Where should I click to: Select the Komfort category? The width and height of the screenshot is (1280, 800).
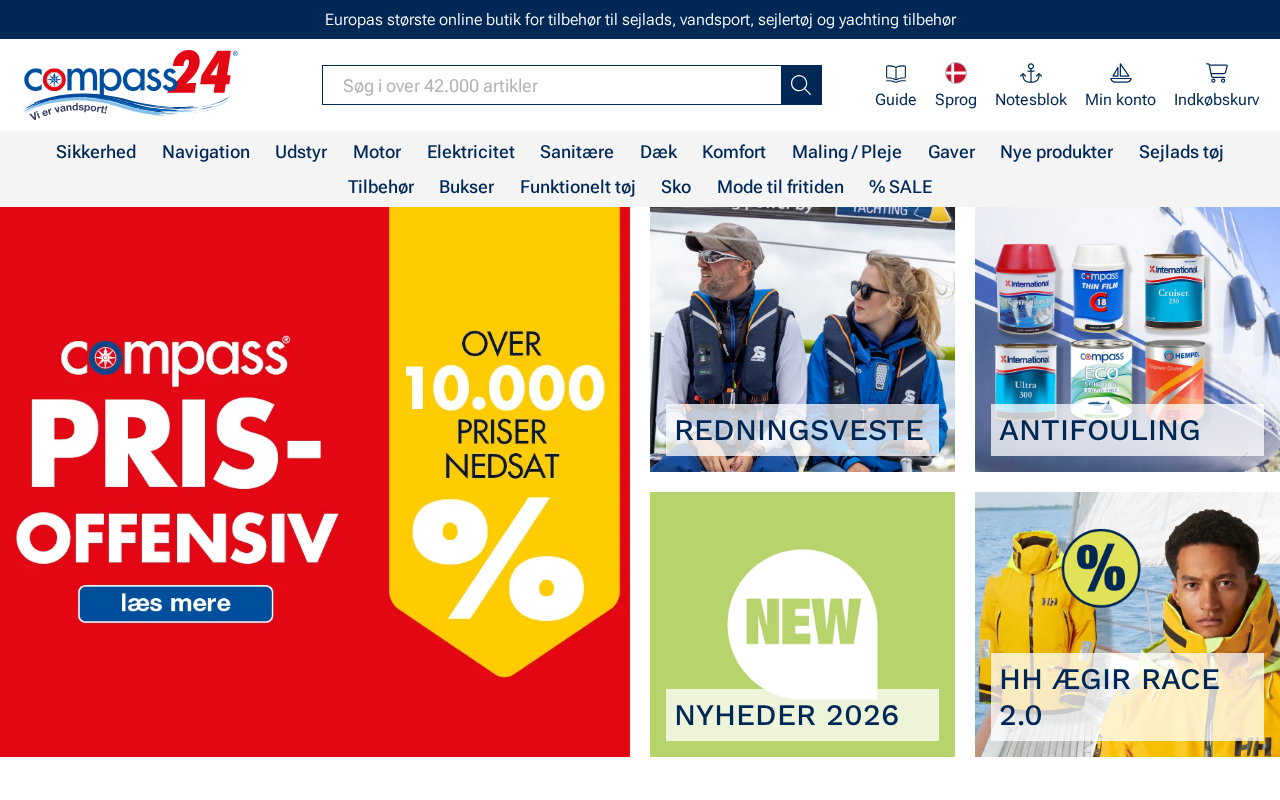(x=734, y=152)
